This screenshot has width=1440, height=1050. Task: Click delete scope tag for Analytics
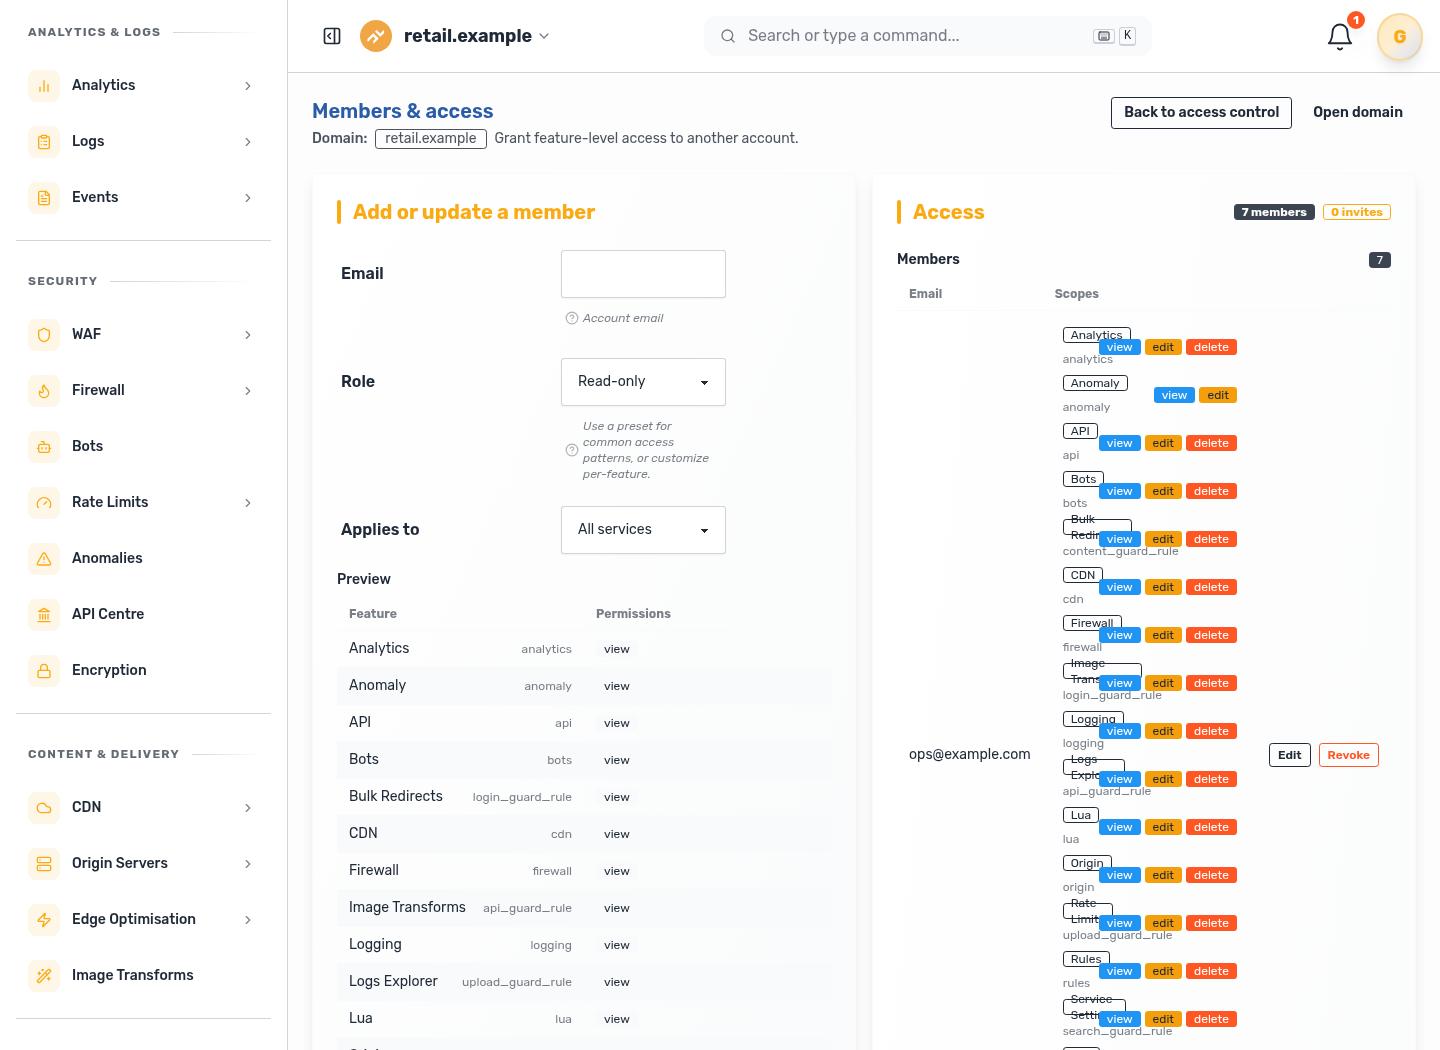tap(1211, 347)
